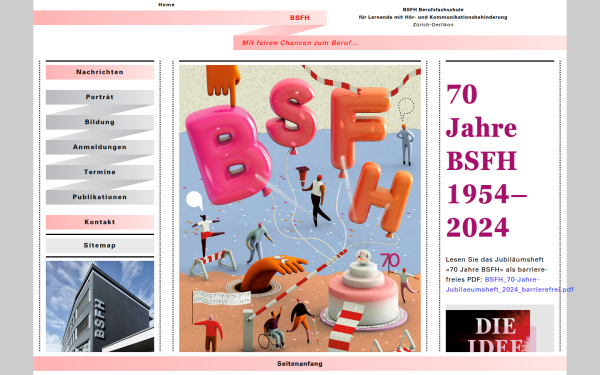Click the '70 Jahre BSFH 1954–2024' heading

486,161
